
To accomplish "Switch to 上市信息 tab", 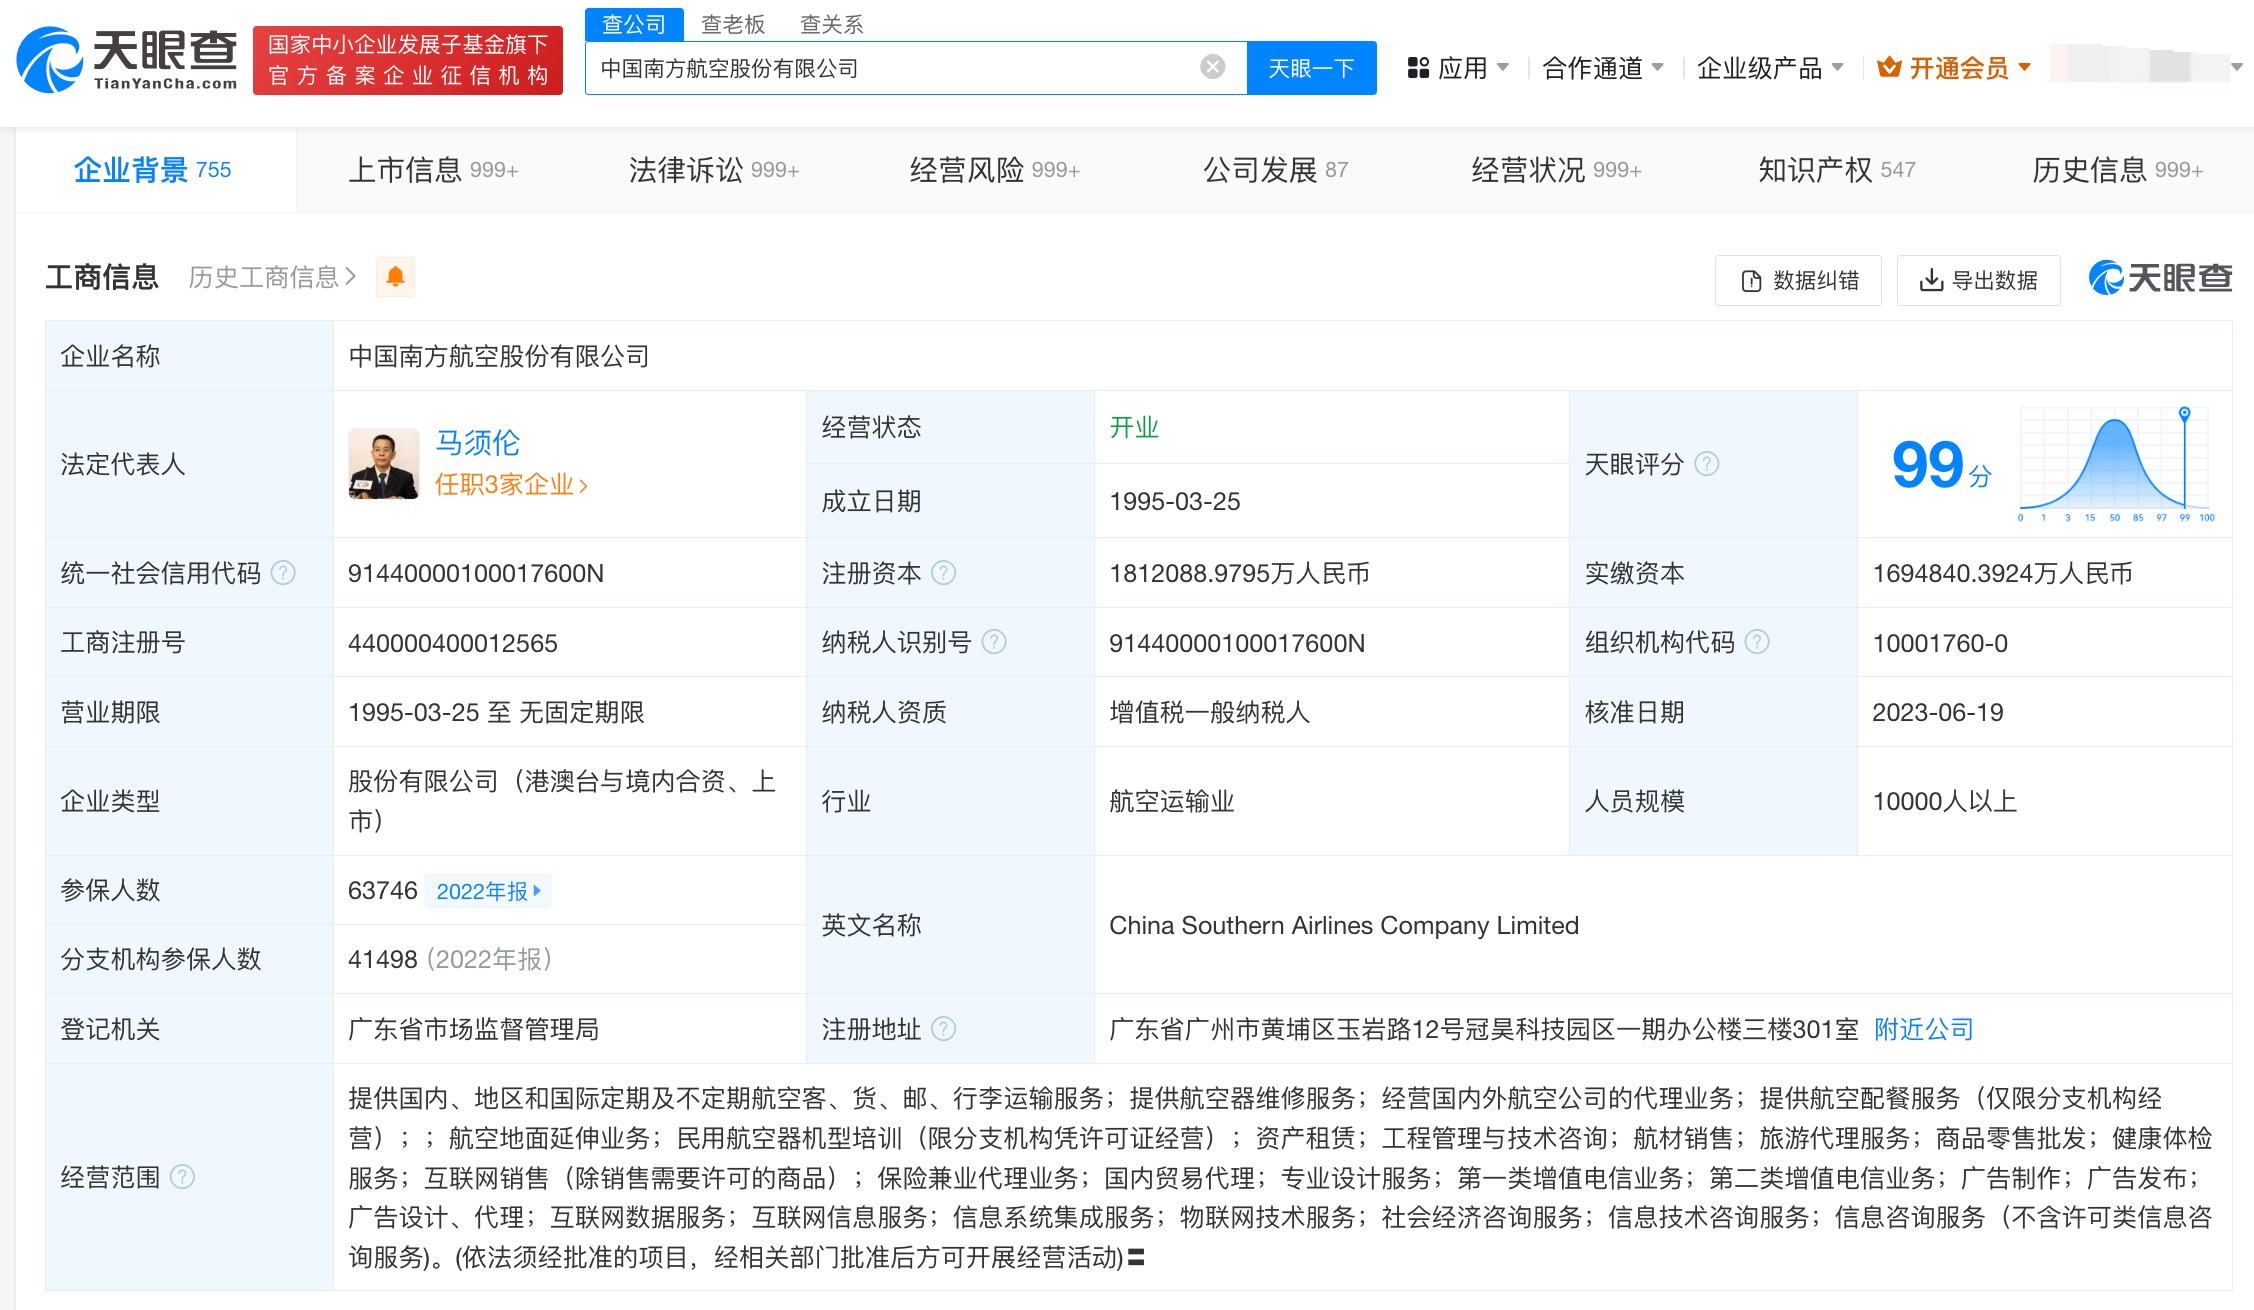I will pyautogui.click(x=433, y=170).
